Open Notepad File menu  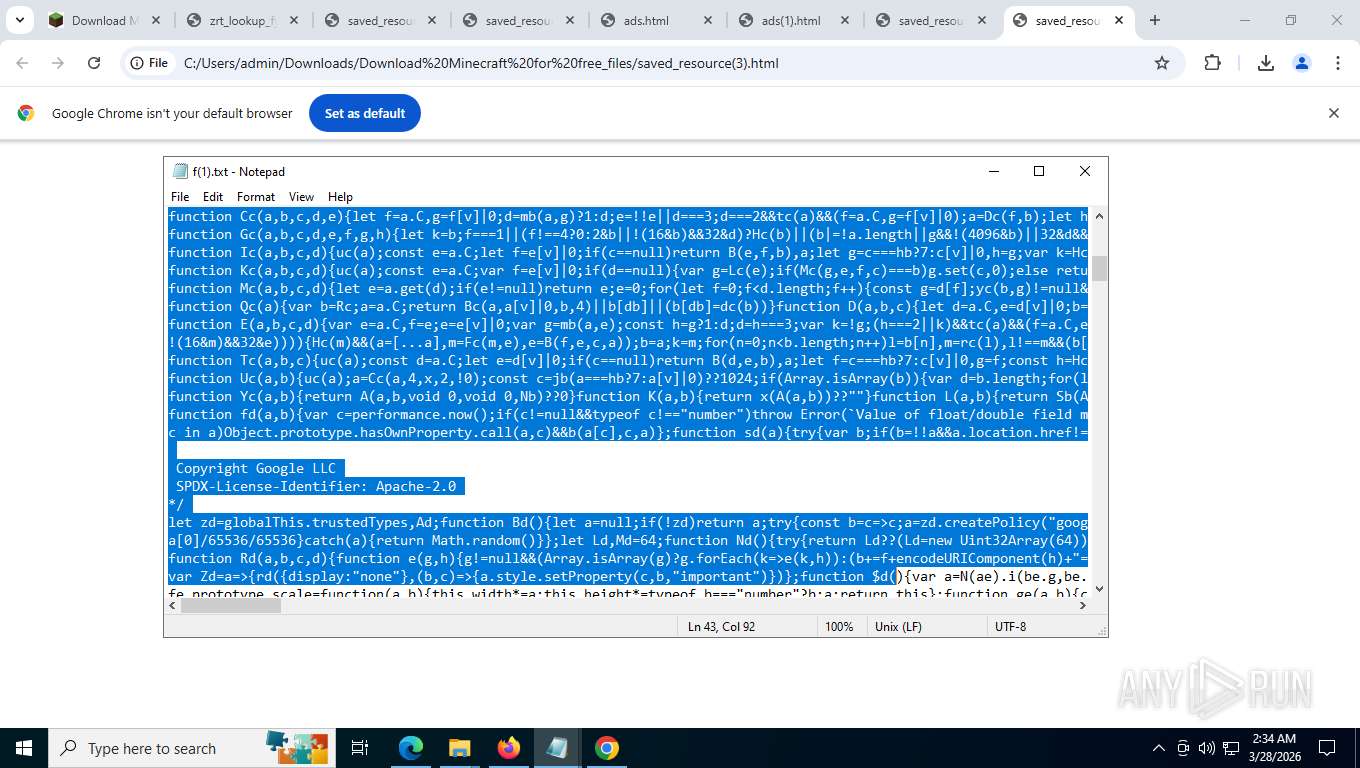(180, 197)
